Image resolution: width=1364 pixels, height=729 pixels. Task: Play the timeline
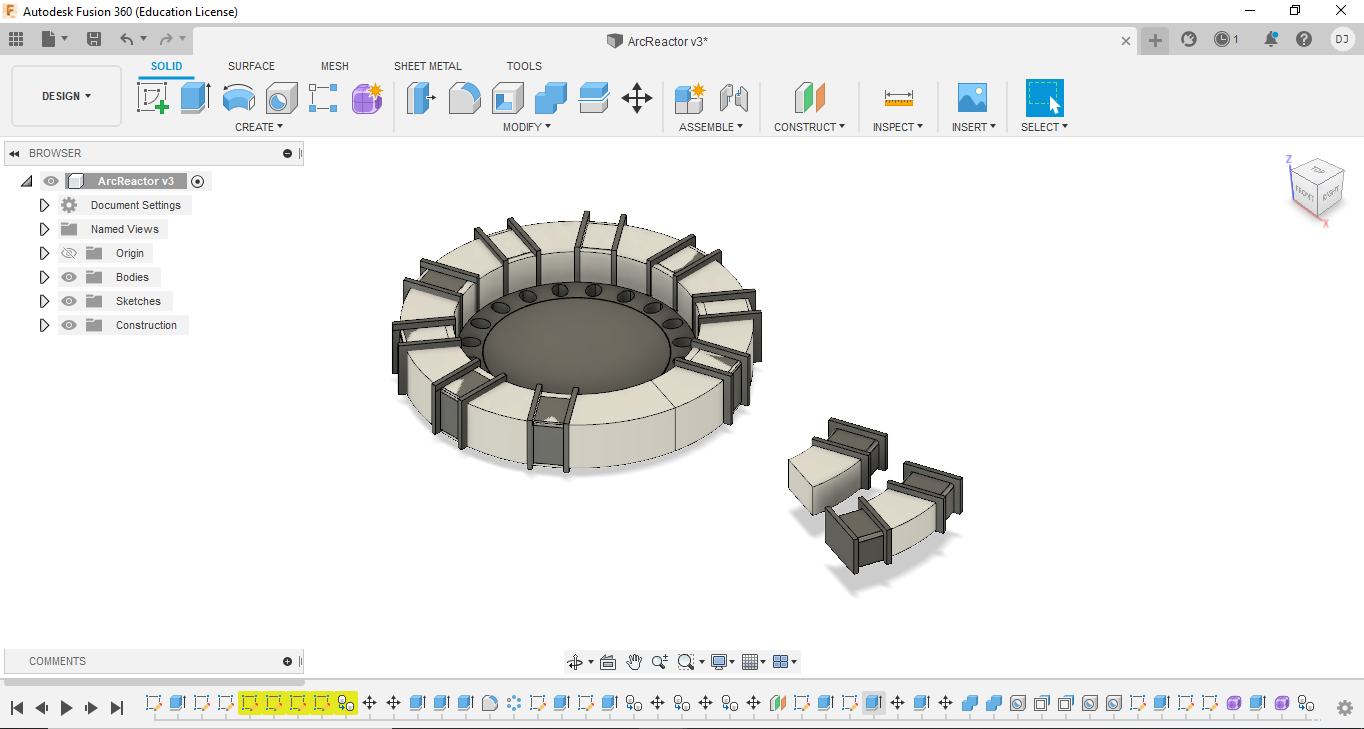(67, 707)
